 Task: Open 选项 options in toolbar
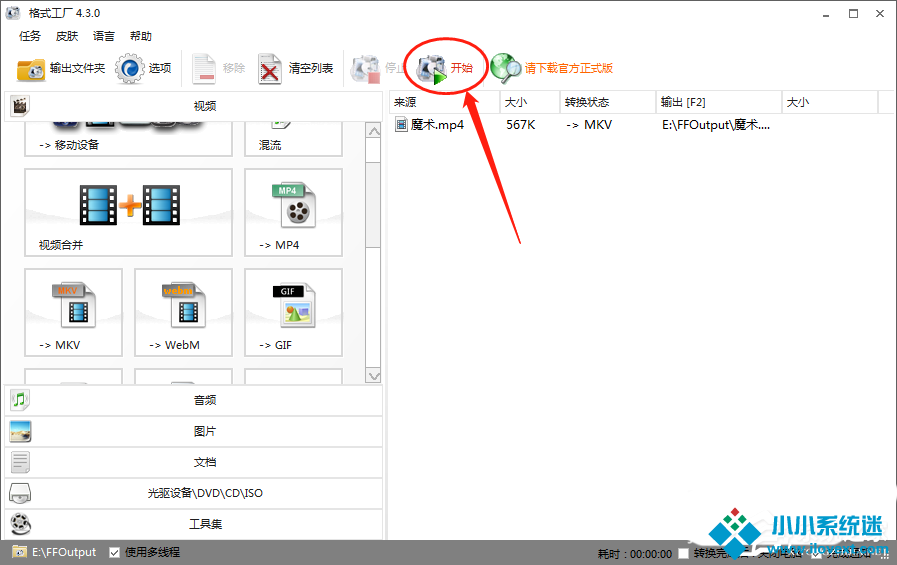[145, 69]
